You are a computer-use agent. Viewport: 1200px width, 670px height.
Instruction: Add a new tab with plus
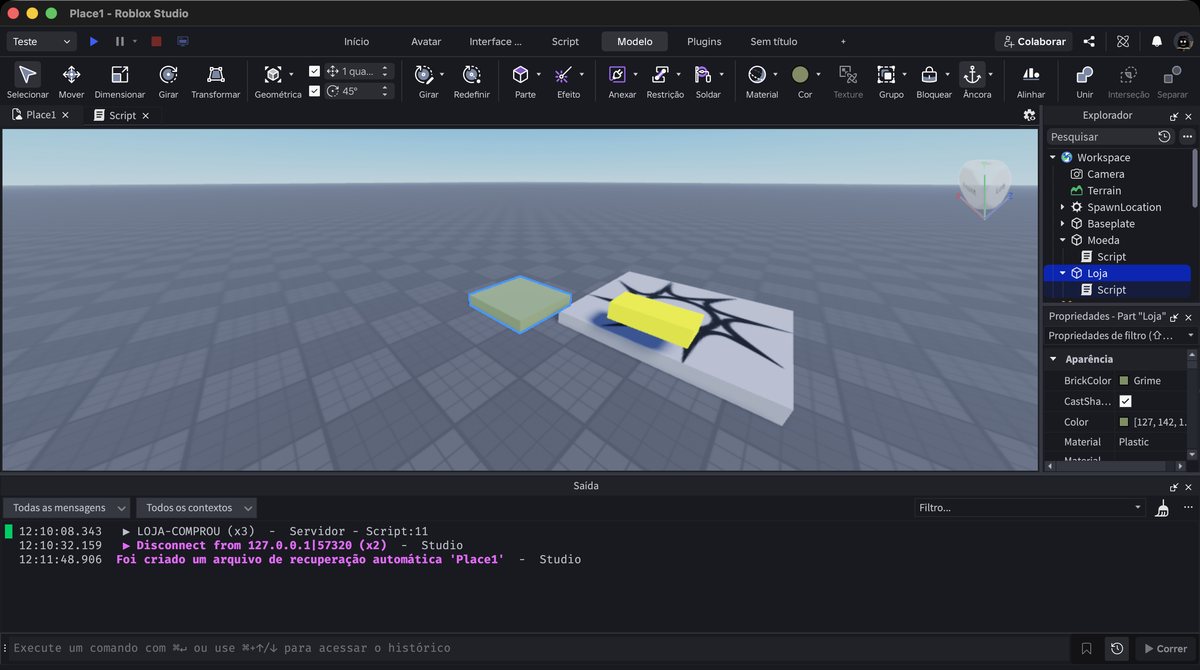pyautogui.click(x=843, y=42)
